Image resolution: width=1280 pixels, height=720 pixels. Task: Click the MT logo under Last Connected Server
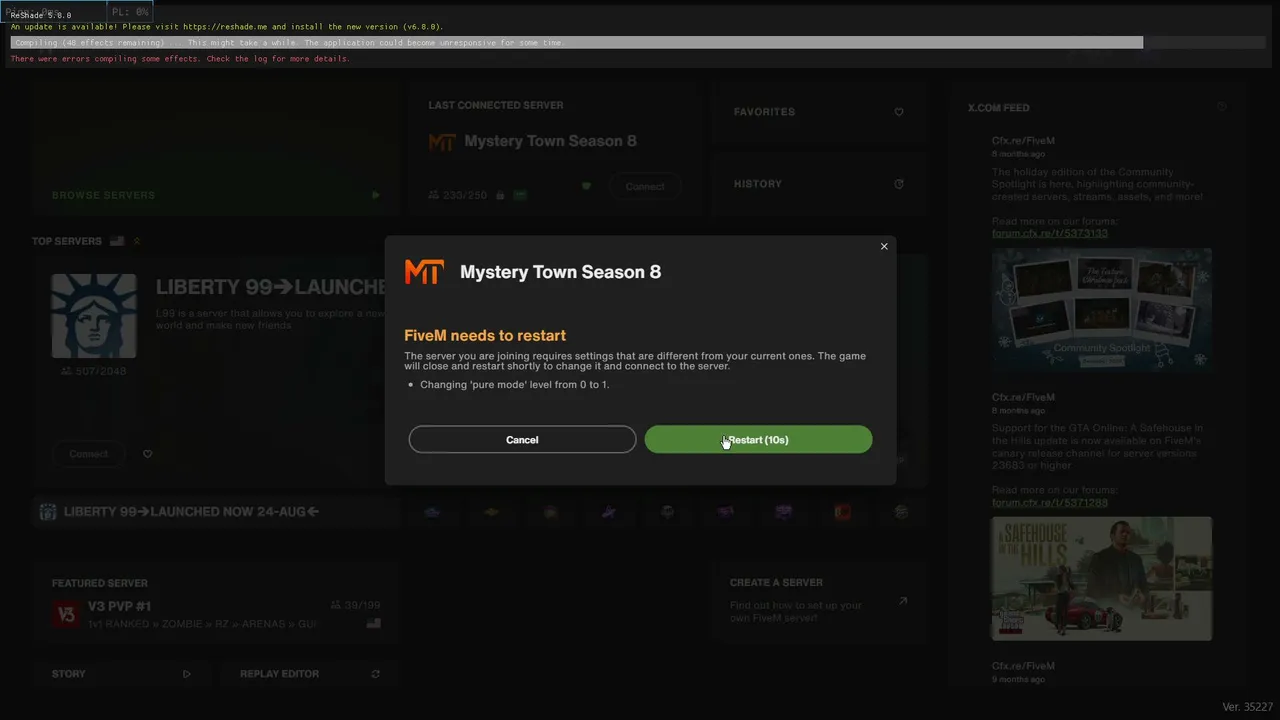(442, 142)
